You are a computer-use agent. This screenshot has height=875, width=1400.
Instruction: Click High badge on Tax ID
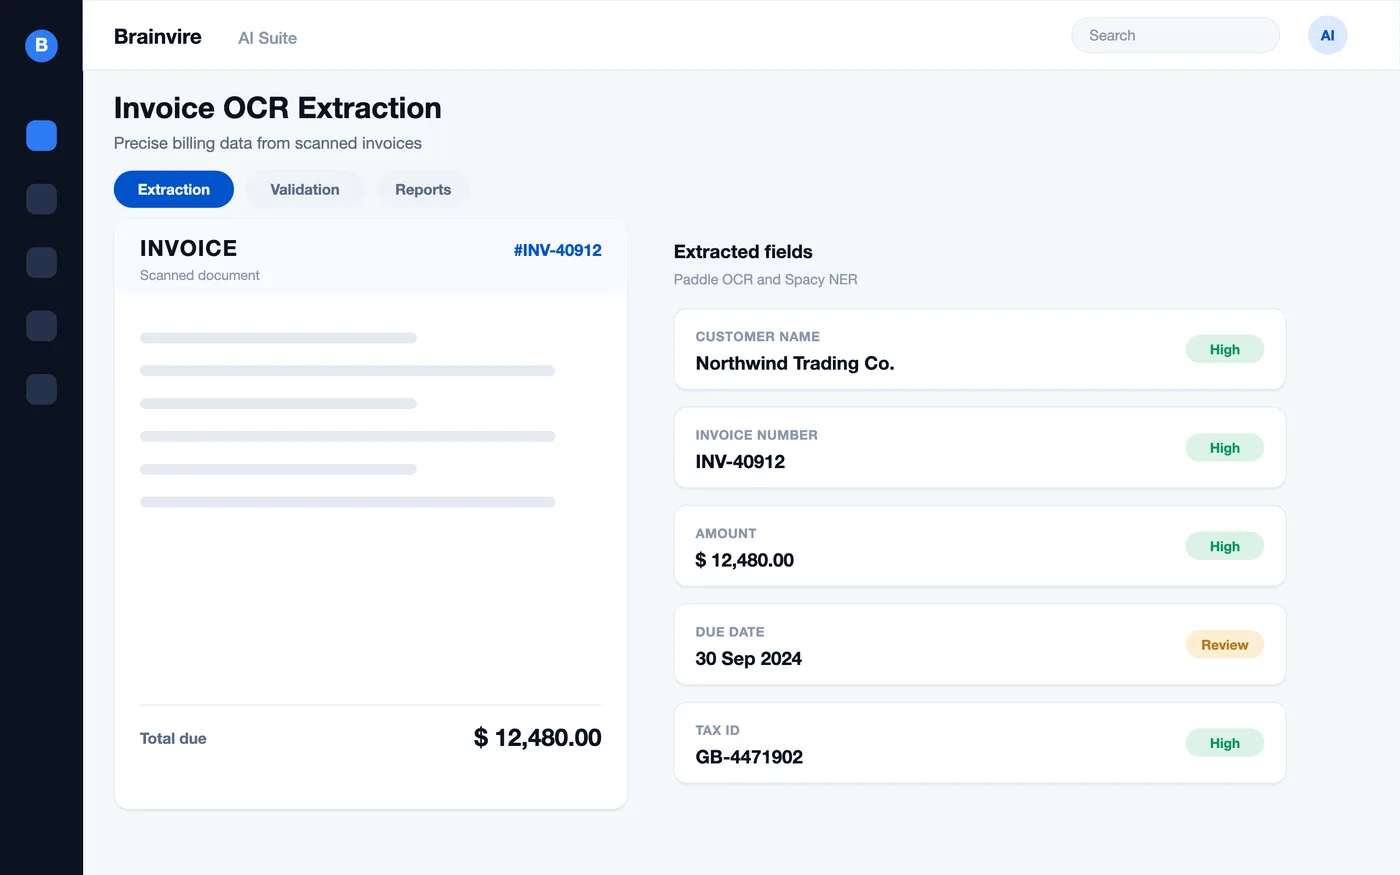pos(1225,743)
